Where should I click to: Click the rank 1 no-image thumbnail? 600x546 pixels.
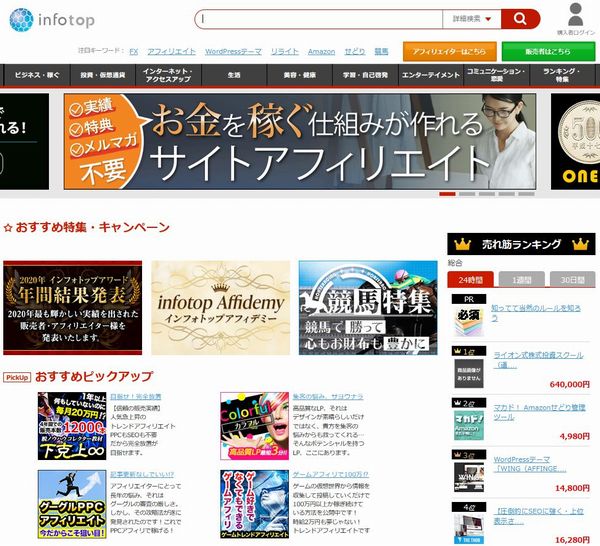[x=469, y=373]
